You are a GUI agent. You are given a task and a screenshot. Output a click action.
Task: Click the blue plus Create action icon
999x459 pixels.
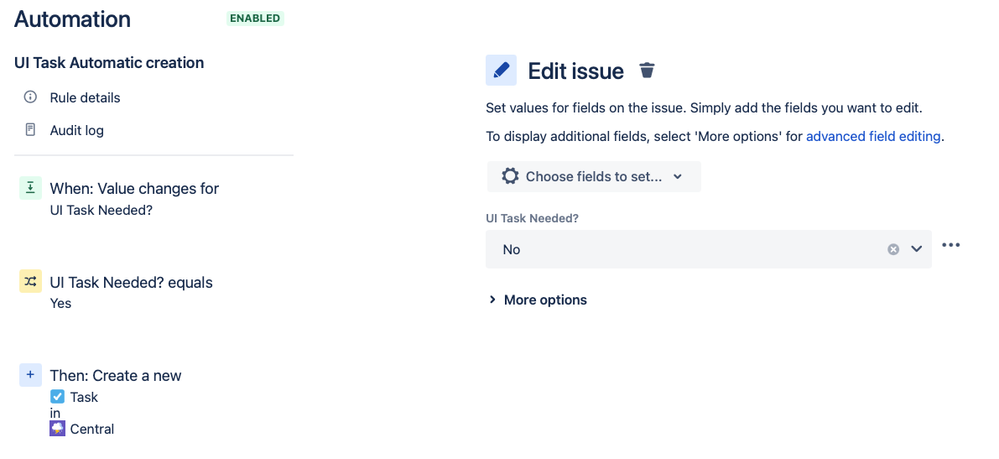click(x=31, y=375)
